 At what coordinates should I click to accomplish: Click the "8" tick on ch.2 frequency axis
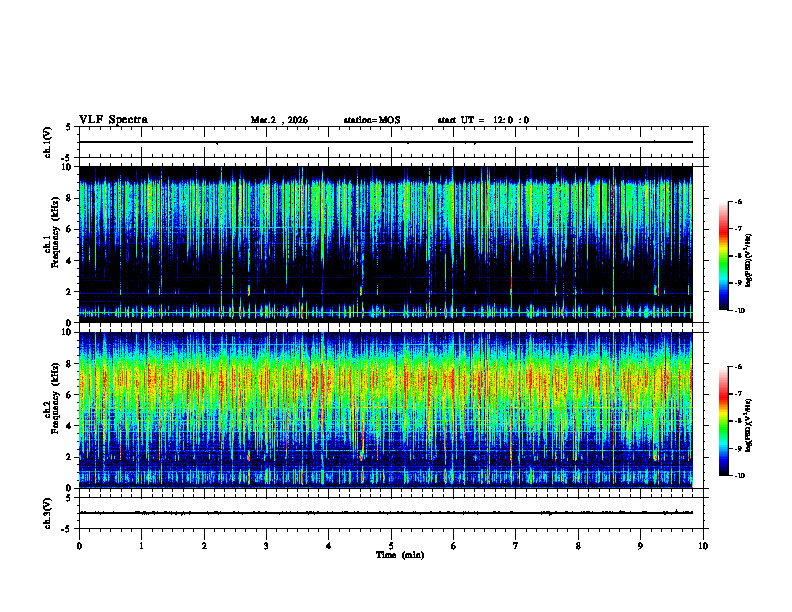click(70, 364)
